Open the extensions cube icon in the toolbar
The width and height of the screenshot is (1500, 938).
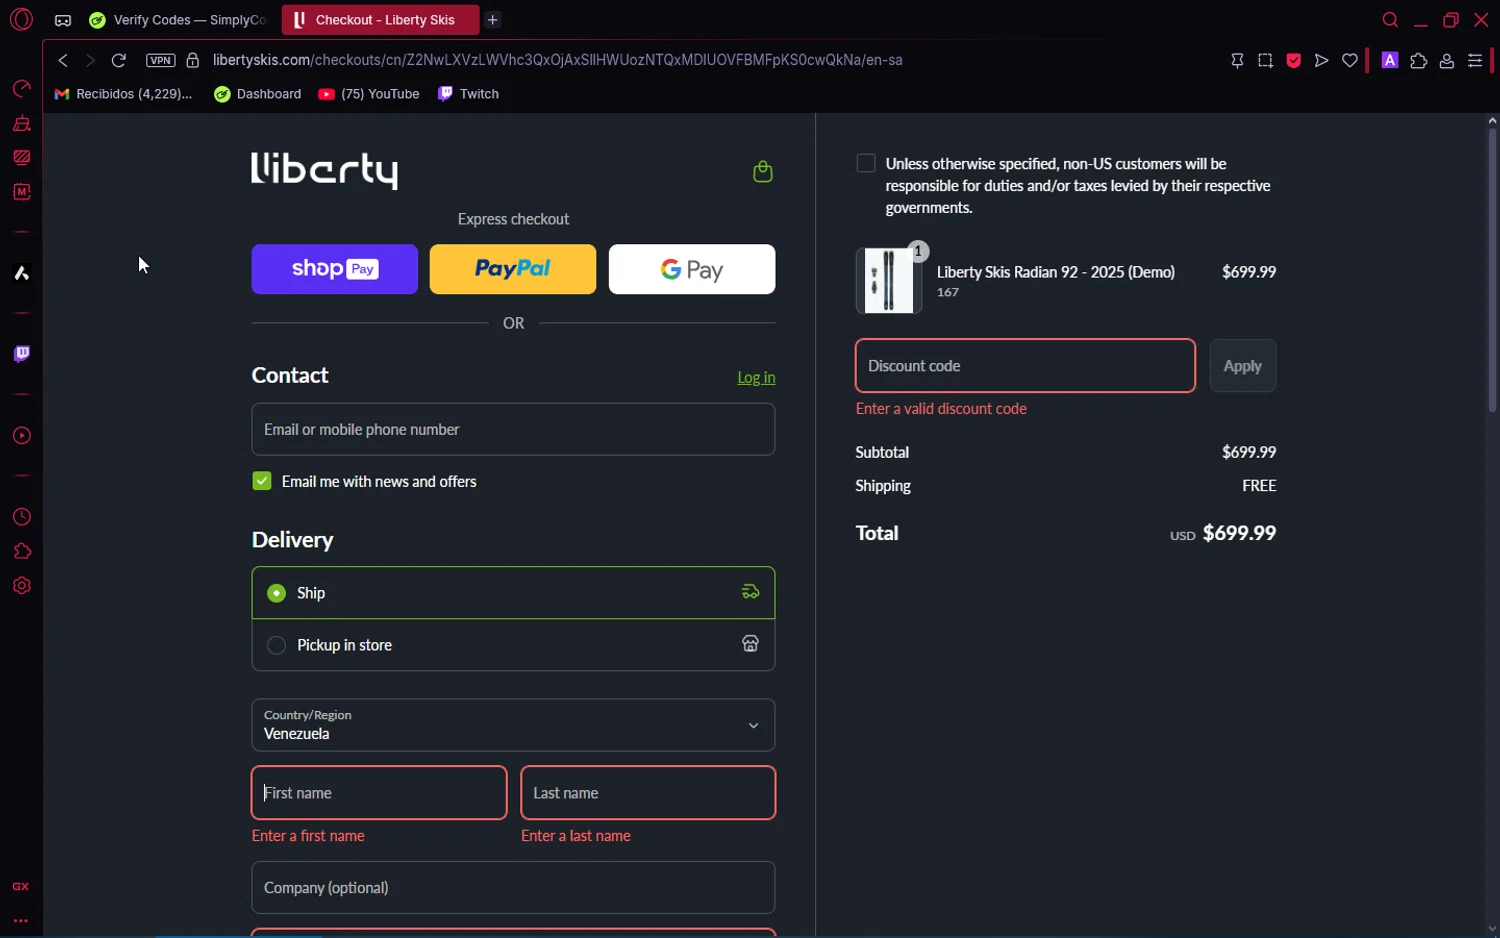[1418, 61]
